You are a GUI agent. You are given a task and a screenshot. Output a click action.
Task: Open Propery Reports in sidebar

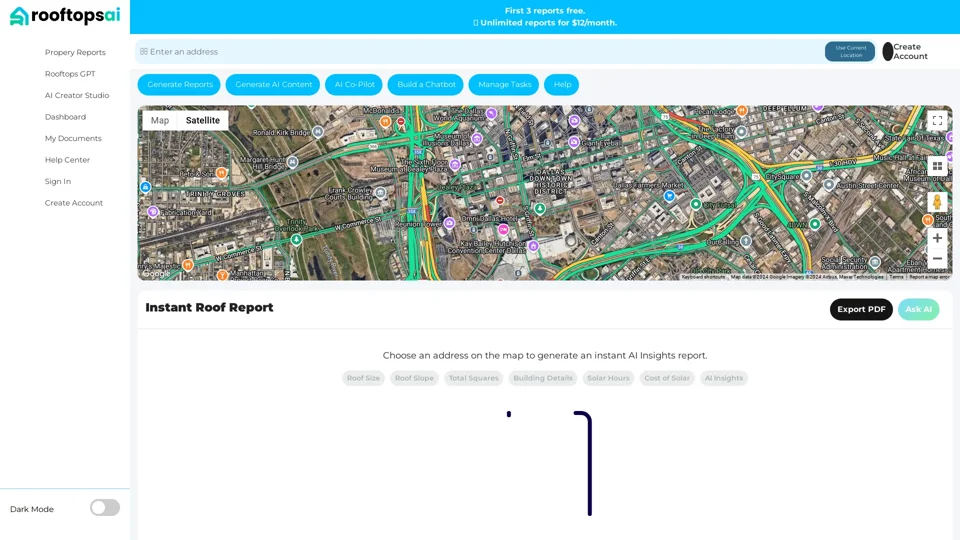[x=75, y=53]
